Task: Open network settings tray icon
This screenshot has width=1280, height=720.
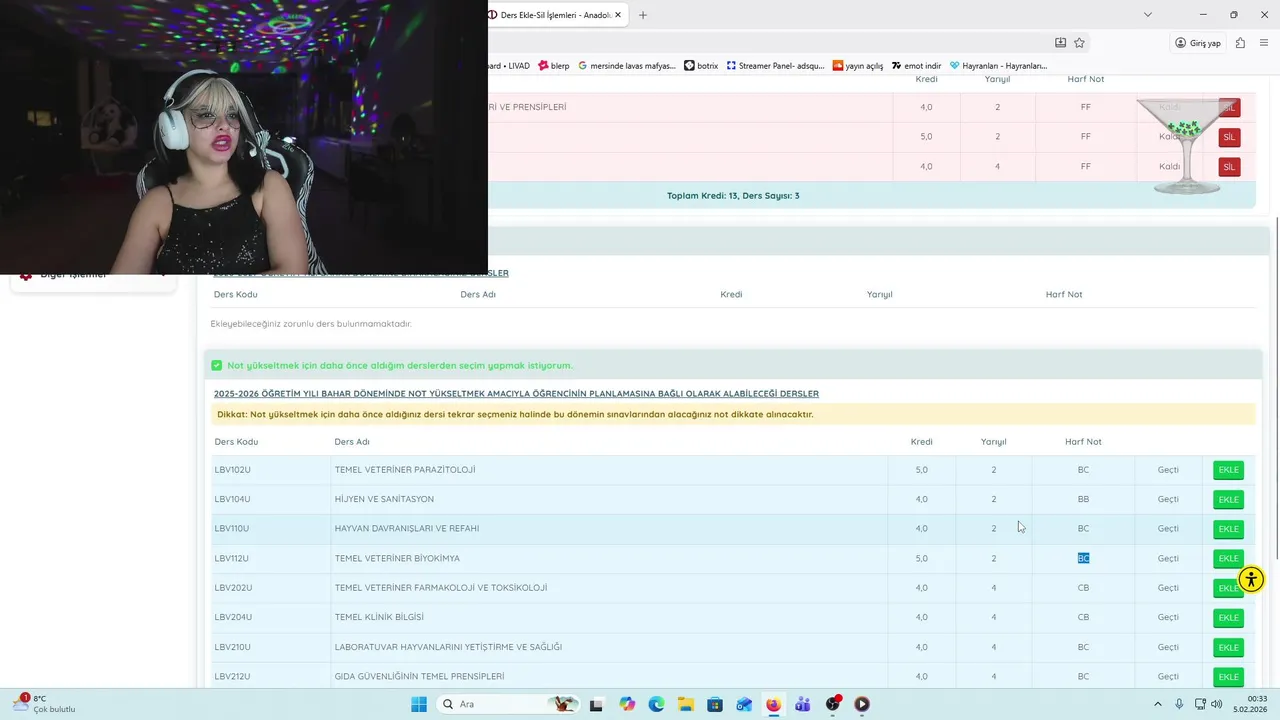Action: (1199, 704)
